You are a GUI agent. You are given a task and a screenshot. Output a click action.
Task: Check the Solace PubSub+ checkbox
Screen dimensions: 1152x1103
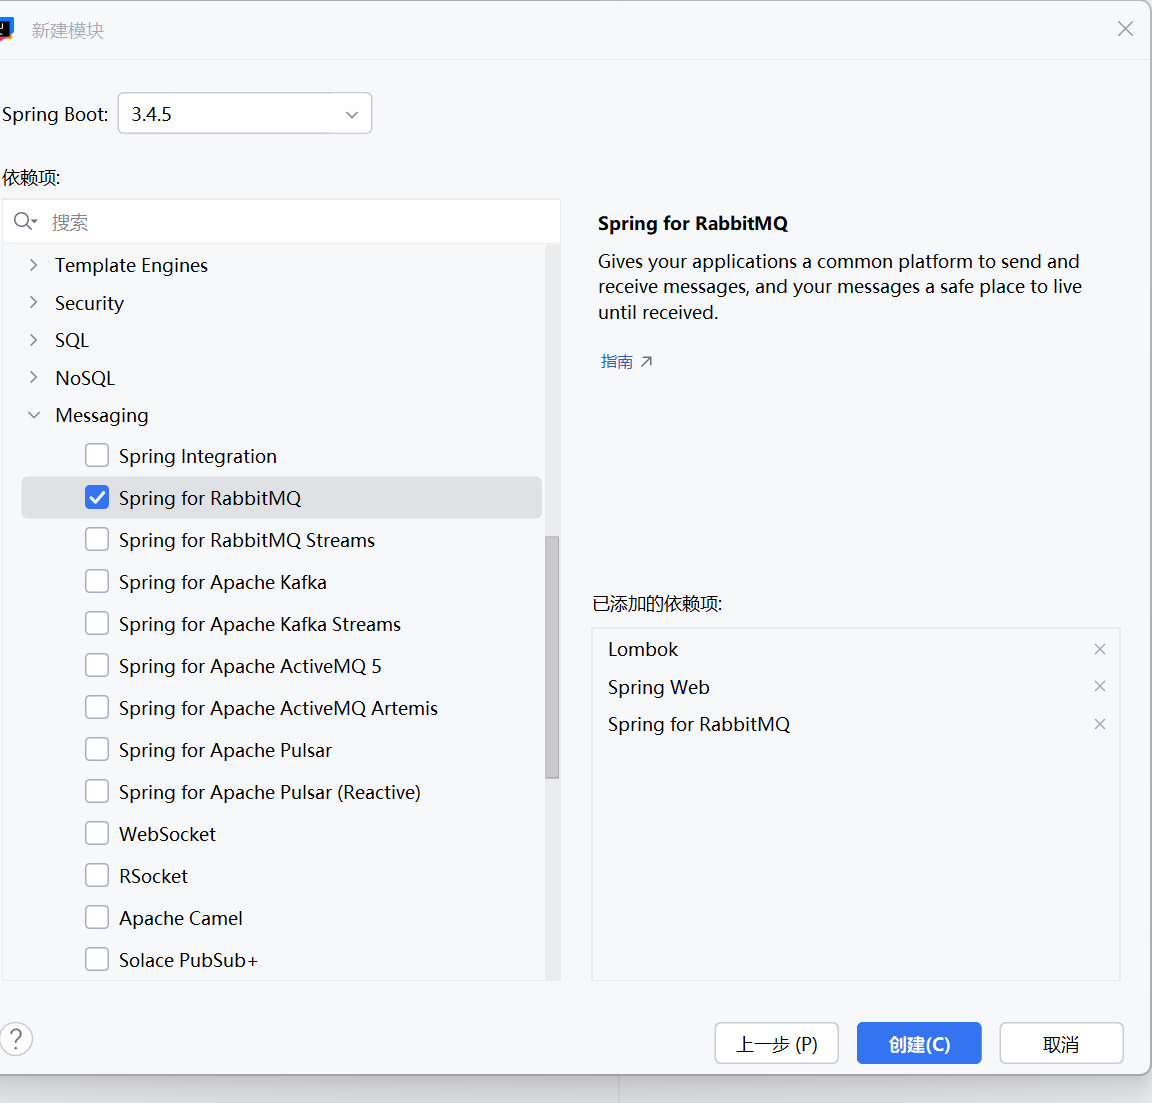(97, 959)
